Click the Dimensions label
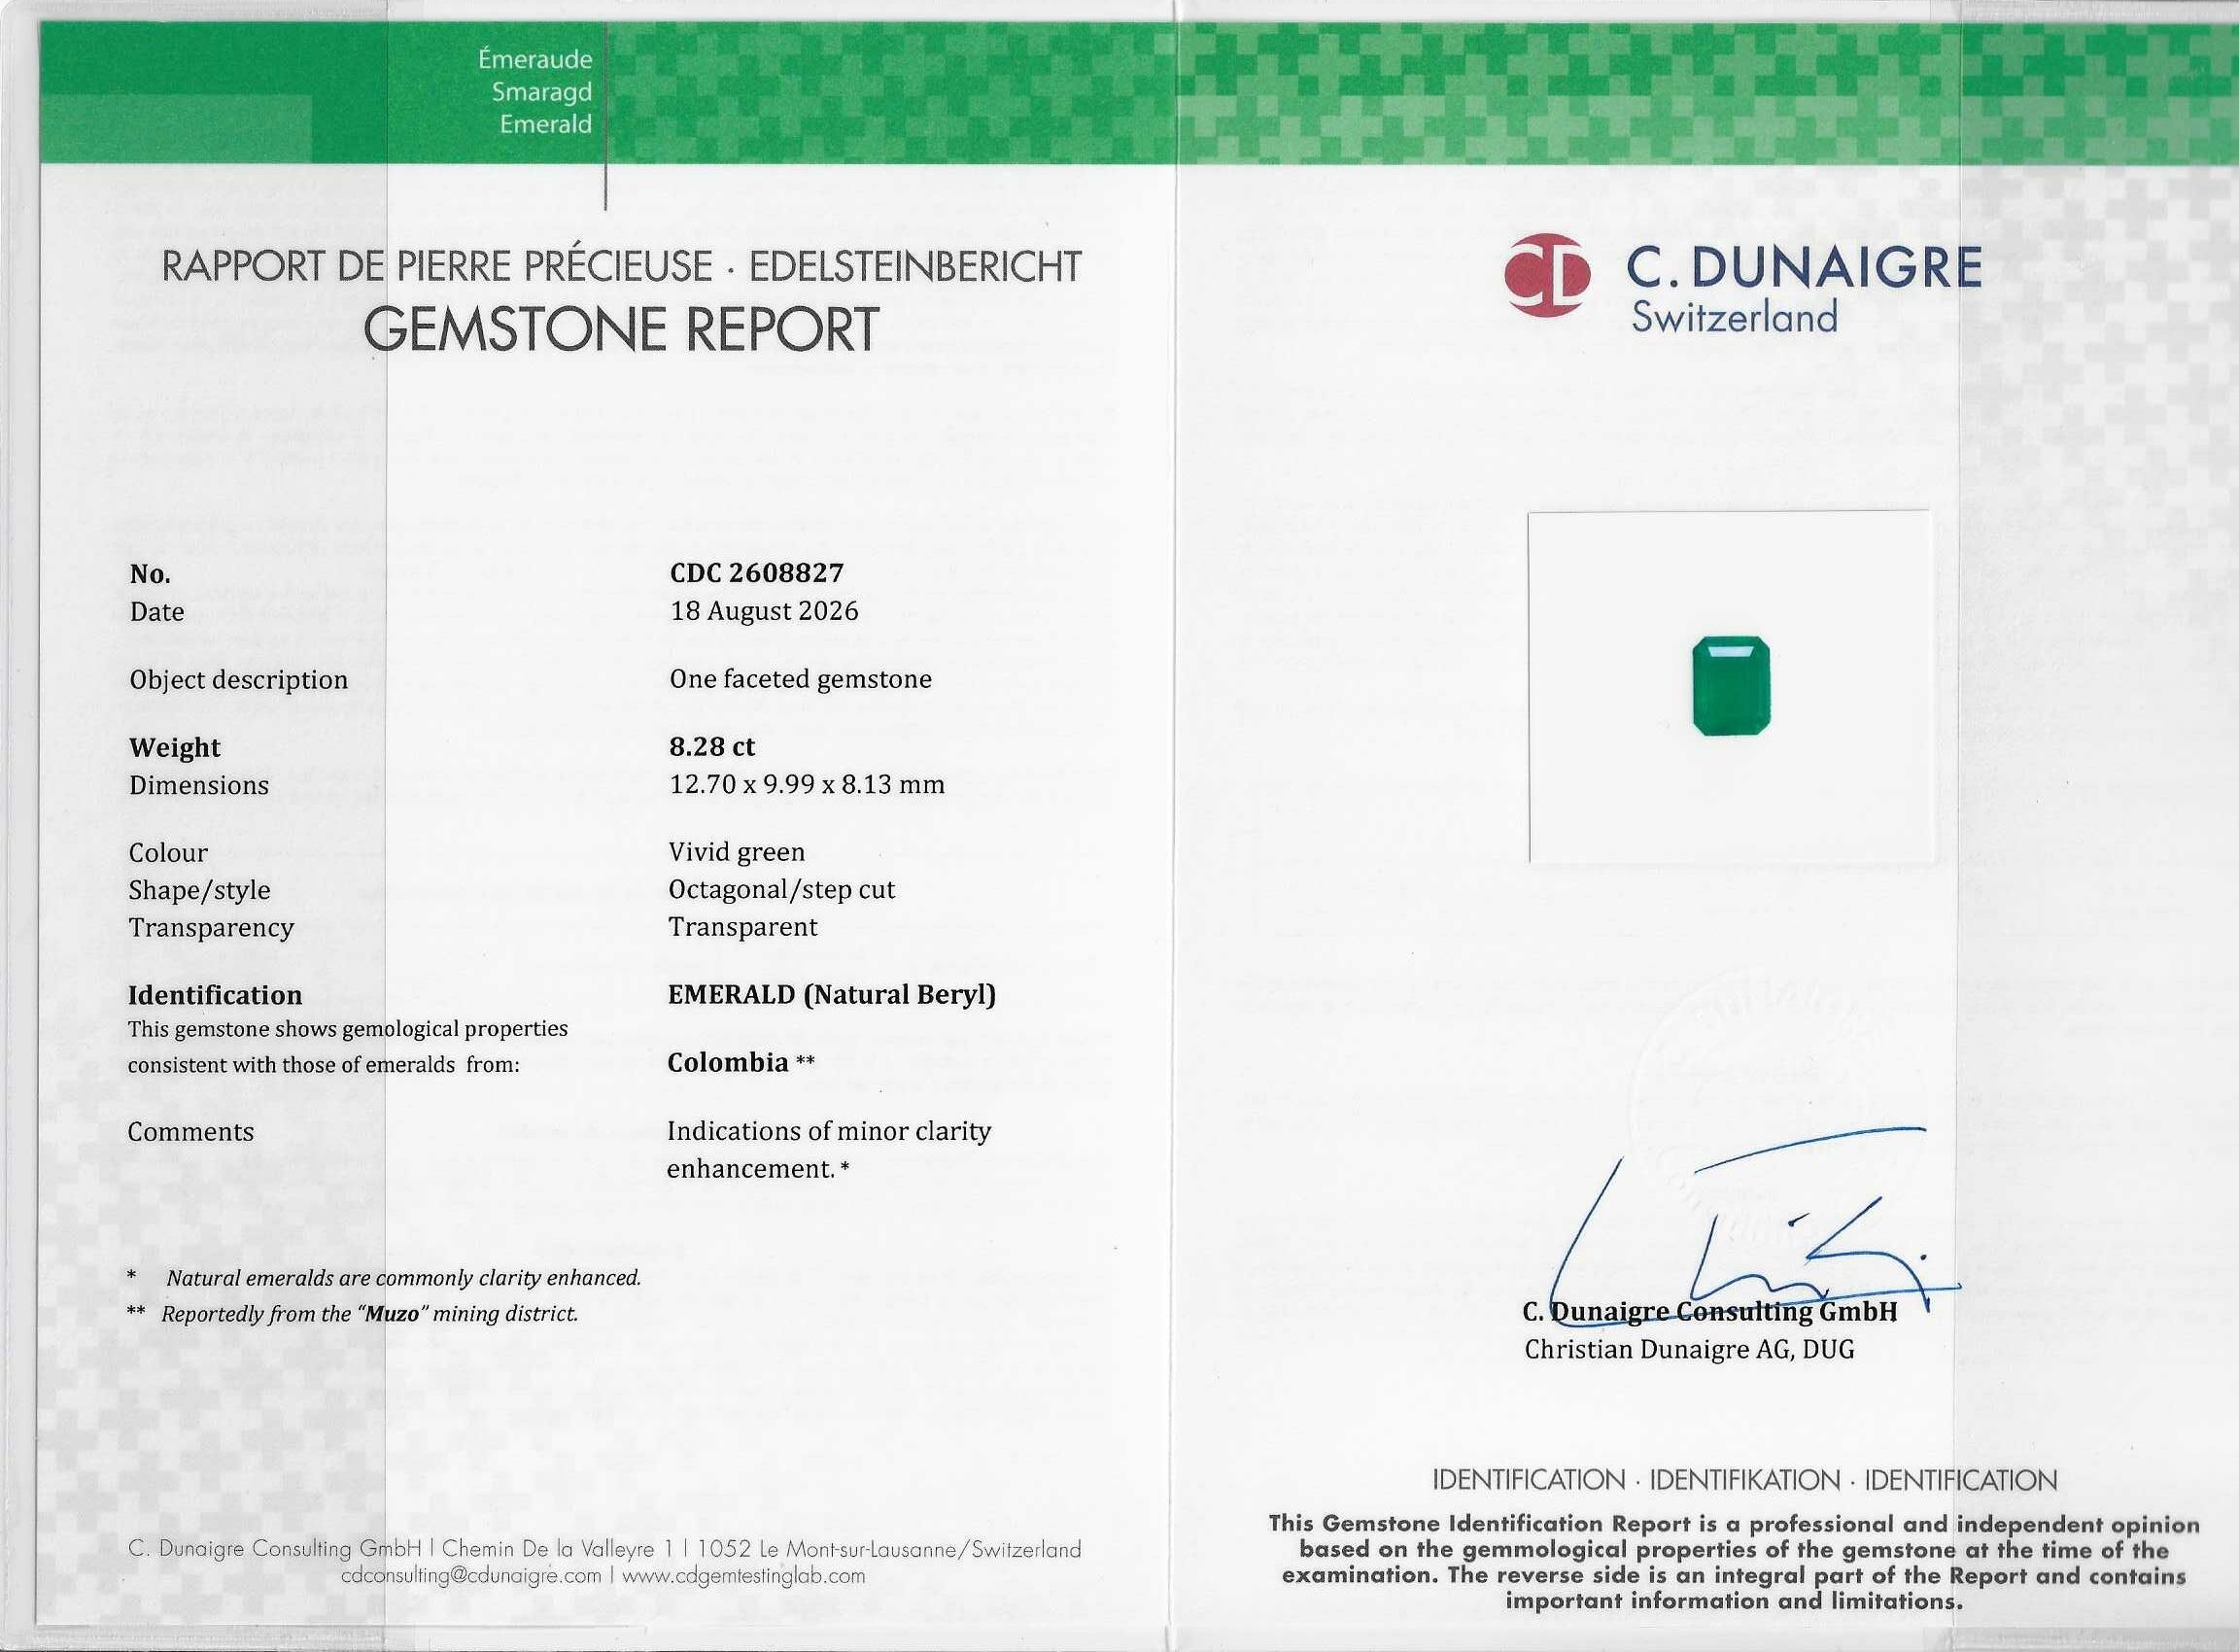The width and height of the screenshot is (2239, 1652). 199,785
